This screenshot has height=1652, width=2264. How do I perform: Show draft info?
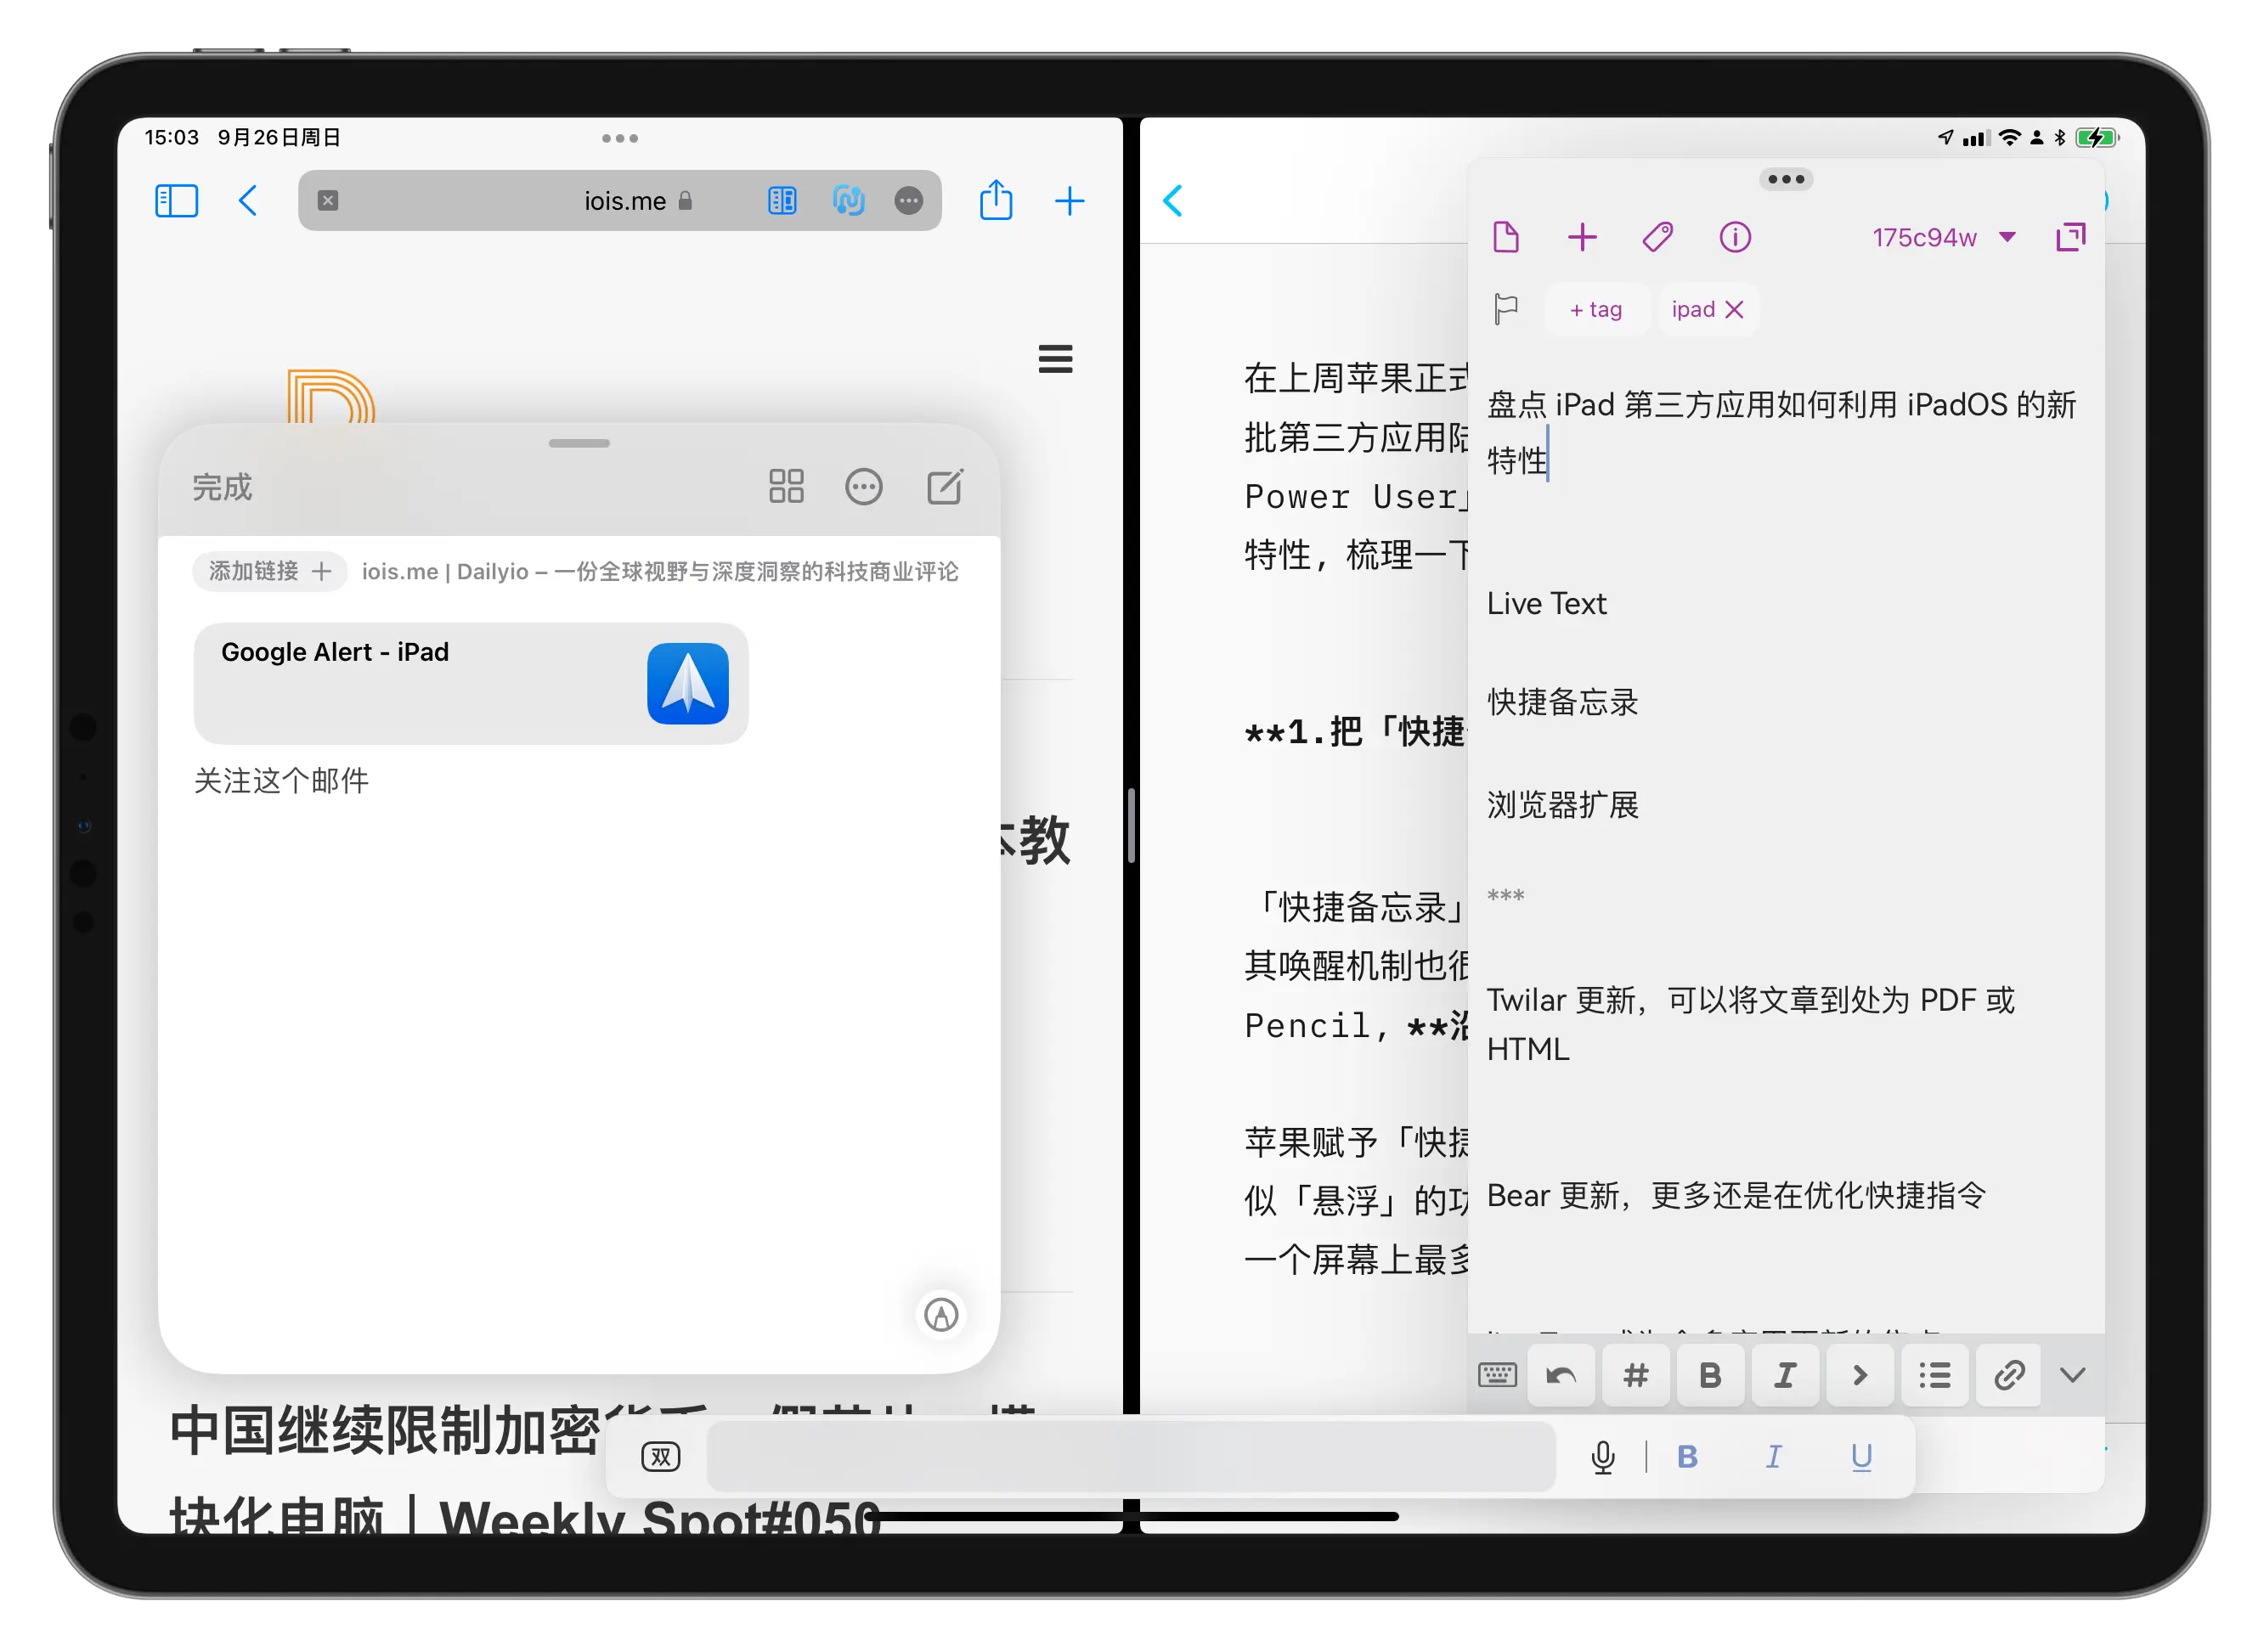(1735, 237)
